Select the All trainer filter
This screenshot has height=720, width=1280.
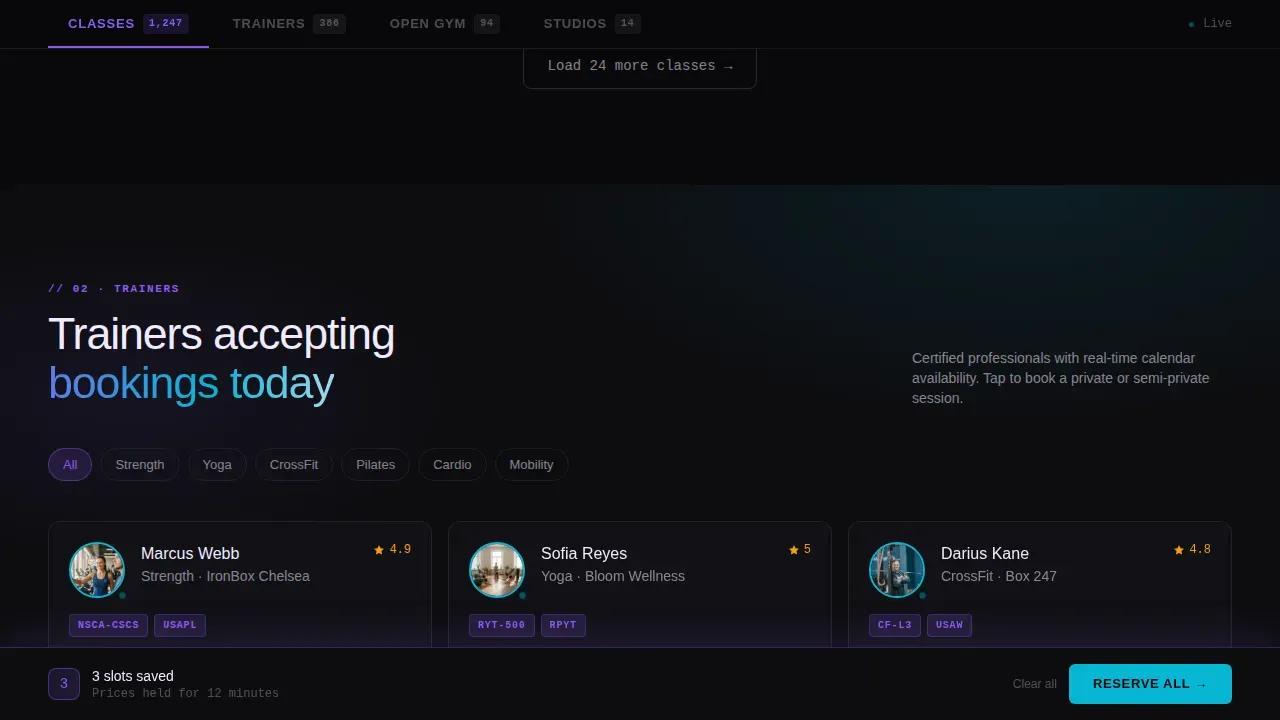[x=70, y=464]
